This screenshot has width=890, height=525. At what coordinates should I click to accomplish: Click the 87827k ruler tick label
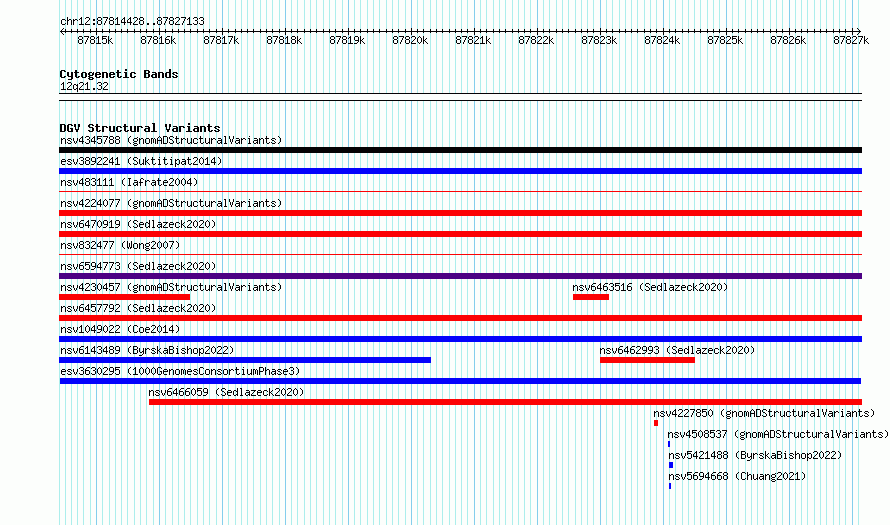coord(851,40)
